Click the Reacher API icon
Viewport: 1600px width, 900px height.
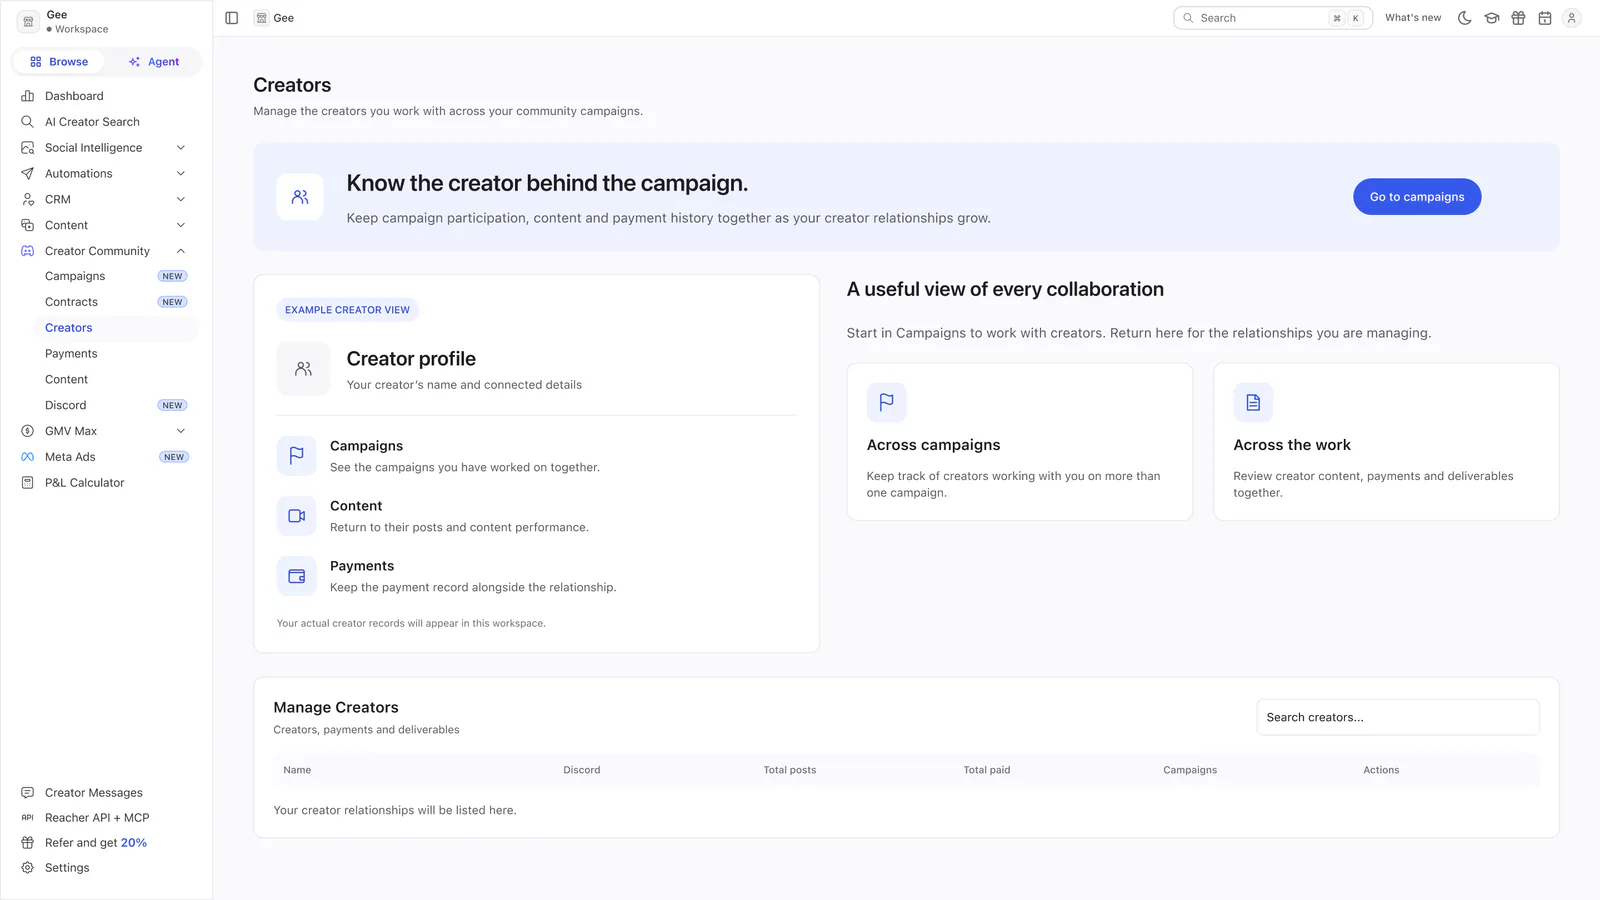click(x=28, y=818)
